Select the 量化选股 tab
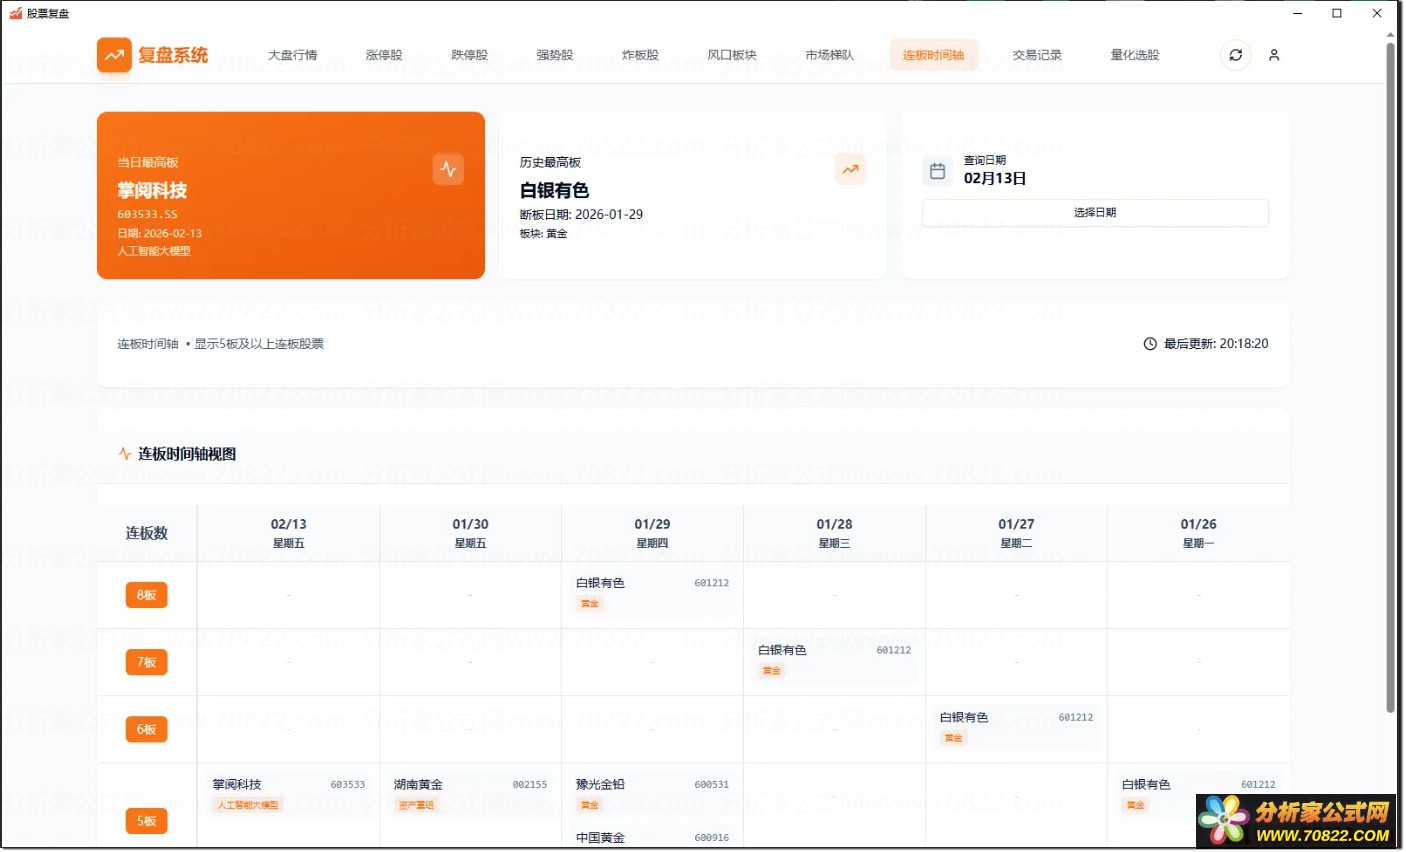 (x=1134, y=55)
